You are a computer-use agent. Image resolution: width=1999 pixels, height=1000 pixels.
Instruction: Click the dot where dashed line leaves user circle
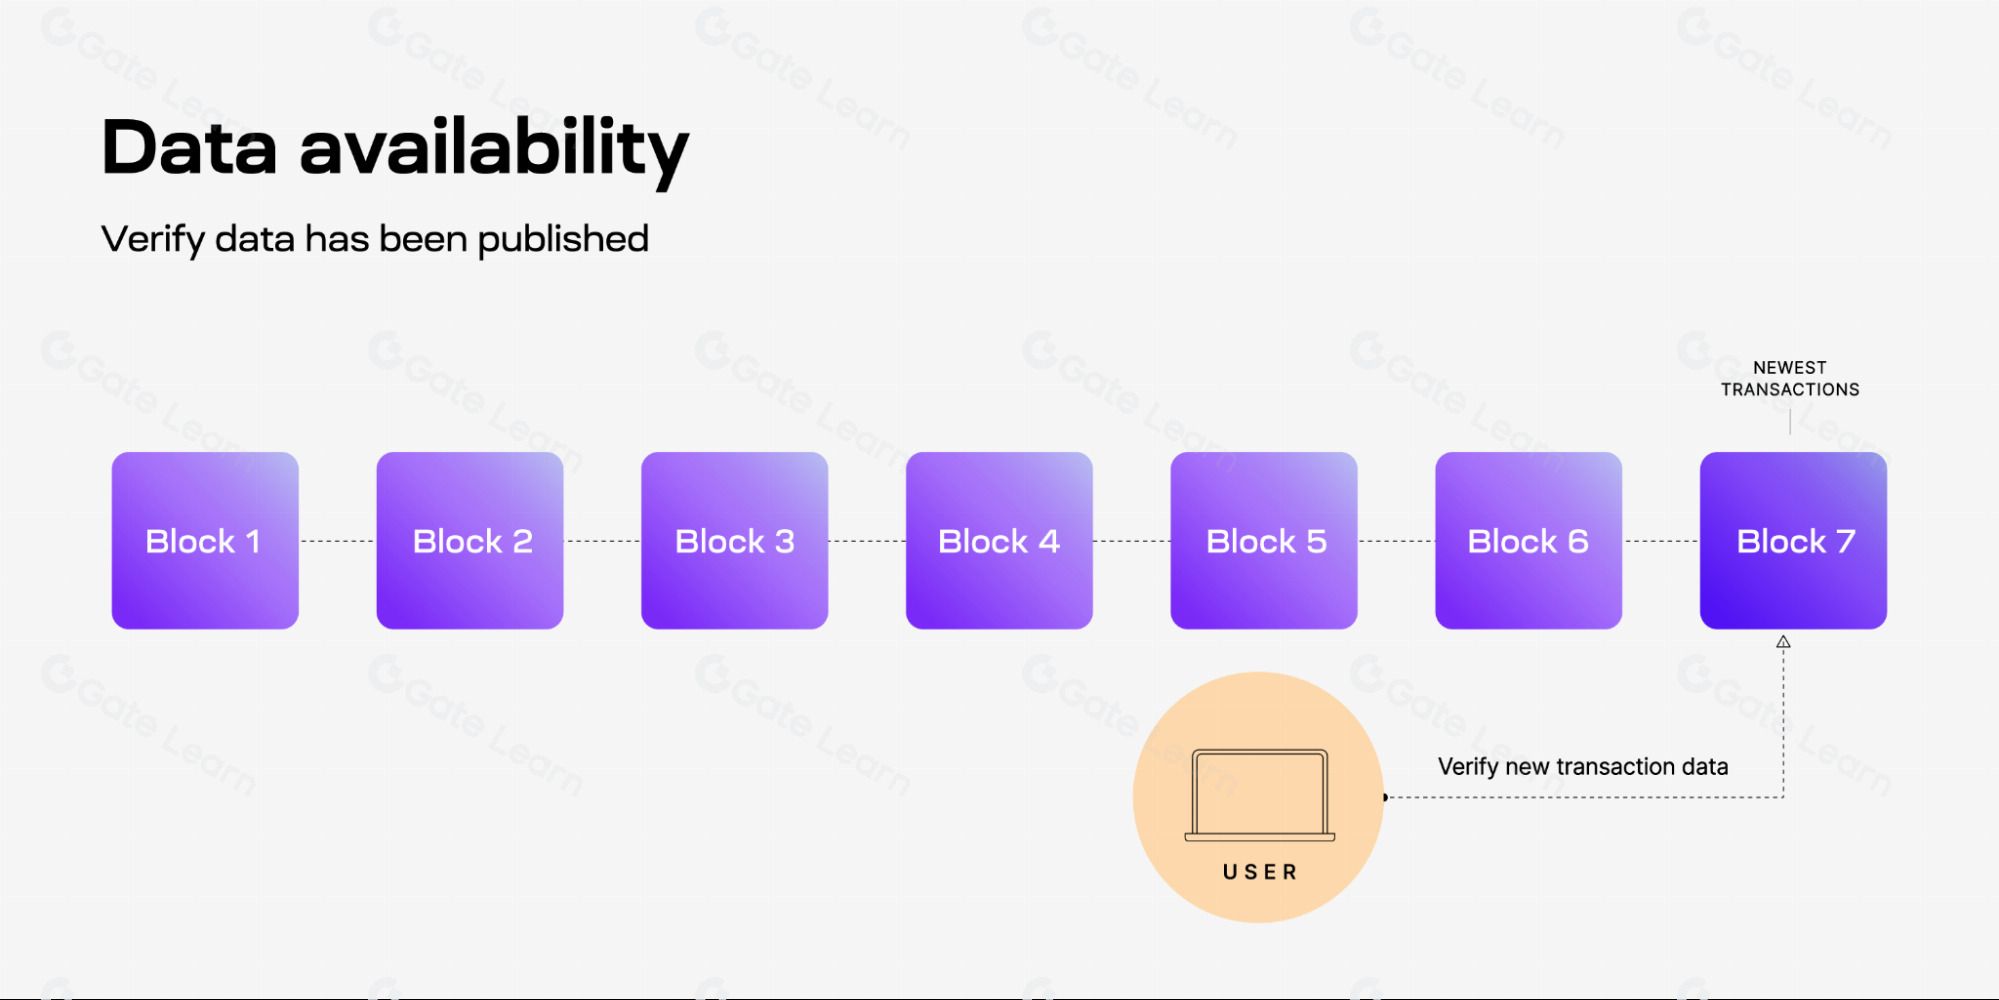pos(1385,797)
